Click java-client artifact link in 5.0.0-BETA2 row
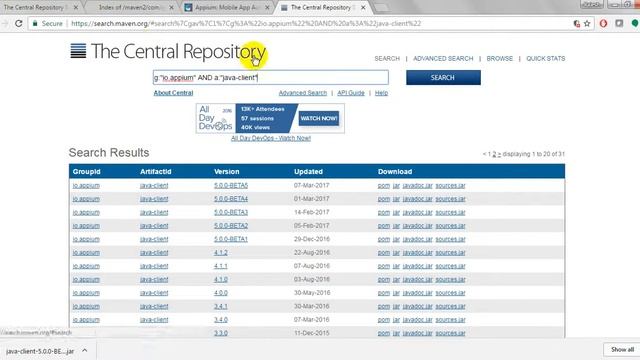This screenshot has height=360, width=640. click(154, 226)
